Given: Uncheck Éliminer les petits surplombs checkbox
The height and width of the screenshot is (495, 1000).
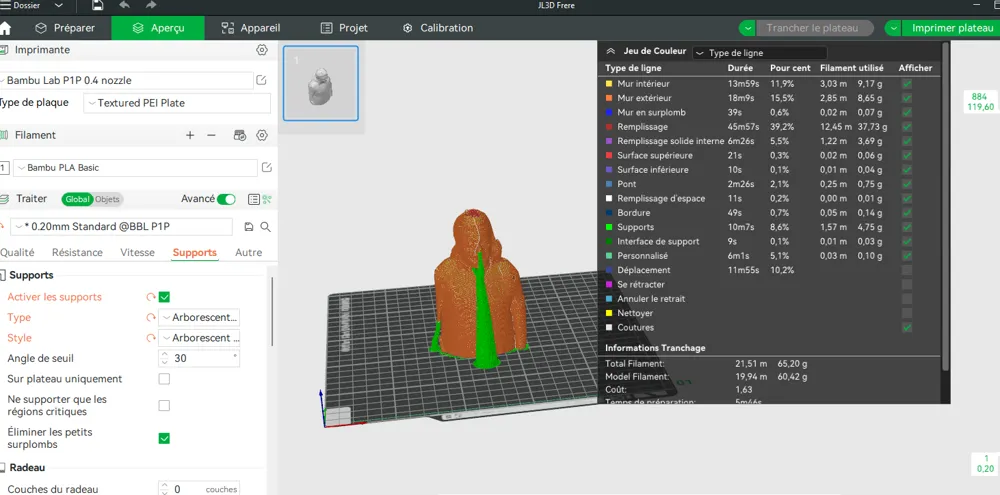Looking at the screenshot, I should point(164,438).
